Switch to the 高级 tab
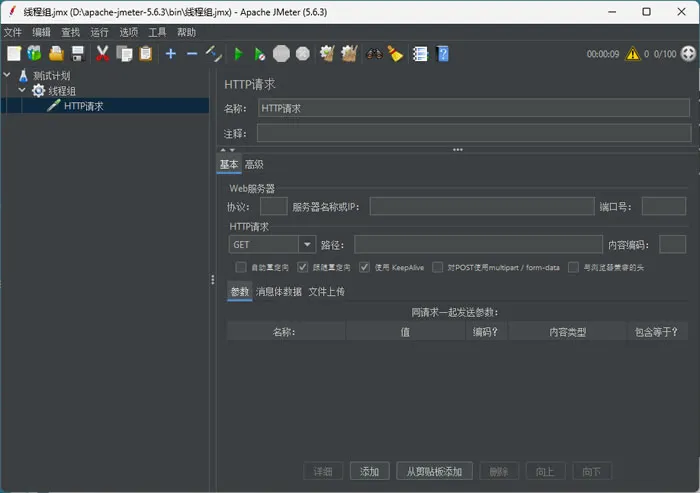The width and height of the screenshot is (700, 493). click(x=254, y=164)
